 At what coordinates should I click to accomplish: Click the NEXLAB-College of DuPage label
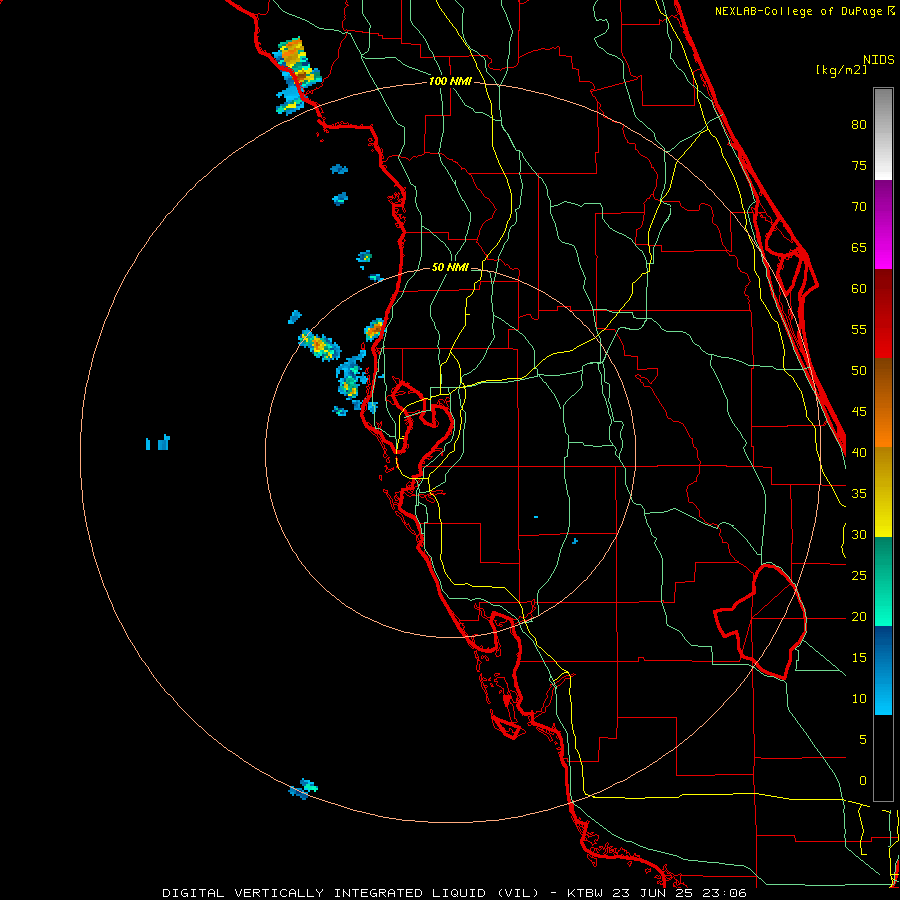click(804, 11)
